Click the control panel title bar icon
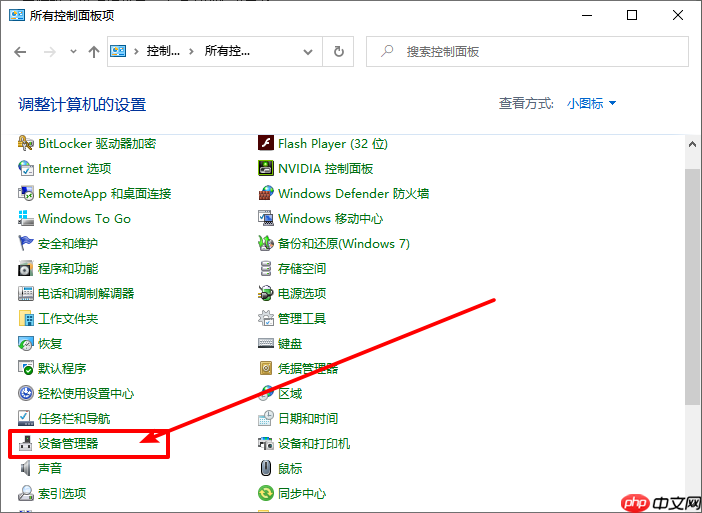Viewport: 702px width, 513px height. coord(17,15)
